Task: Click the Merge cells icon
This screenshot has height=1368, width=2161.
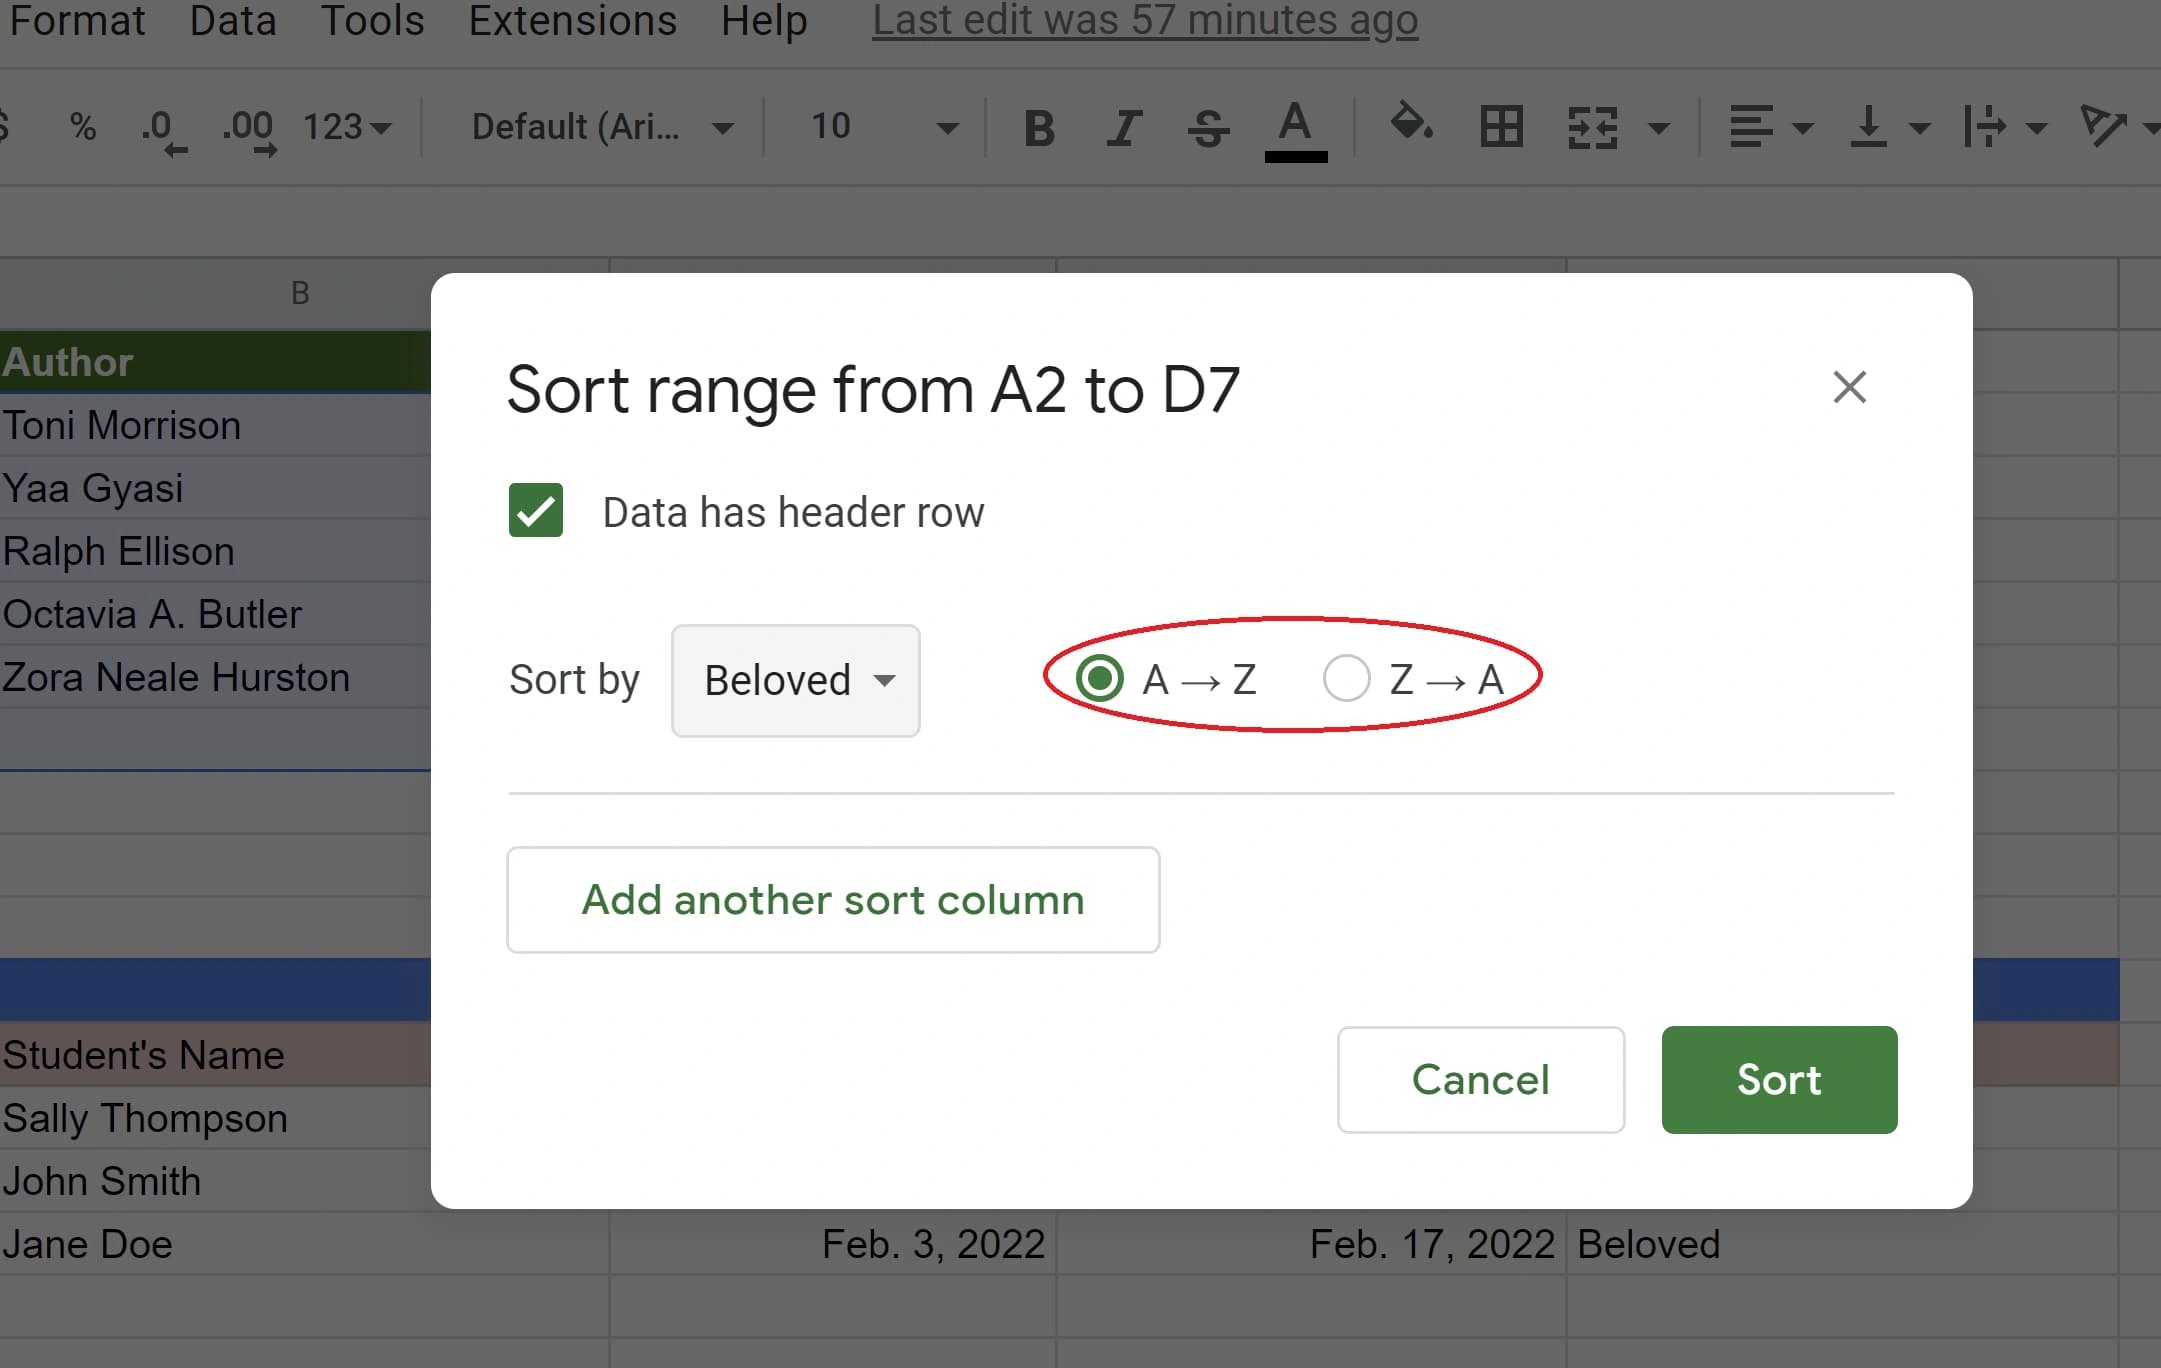Action: (x=1591, y=126)
